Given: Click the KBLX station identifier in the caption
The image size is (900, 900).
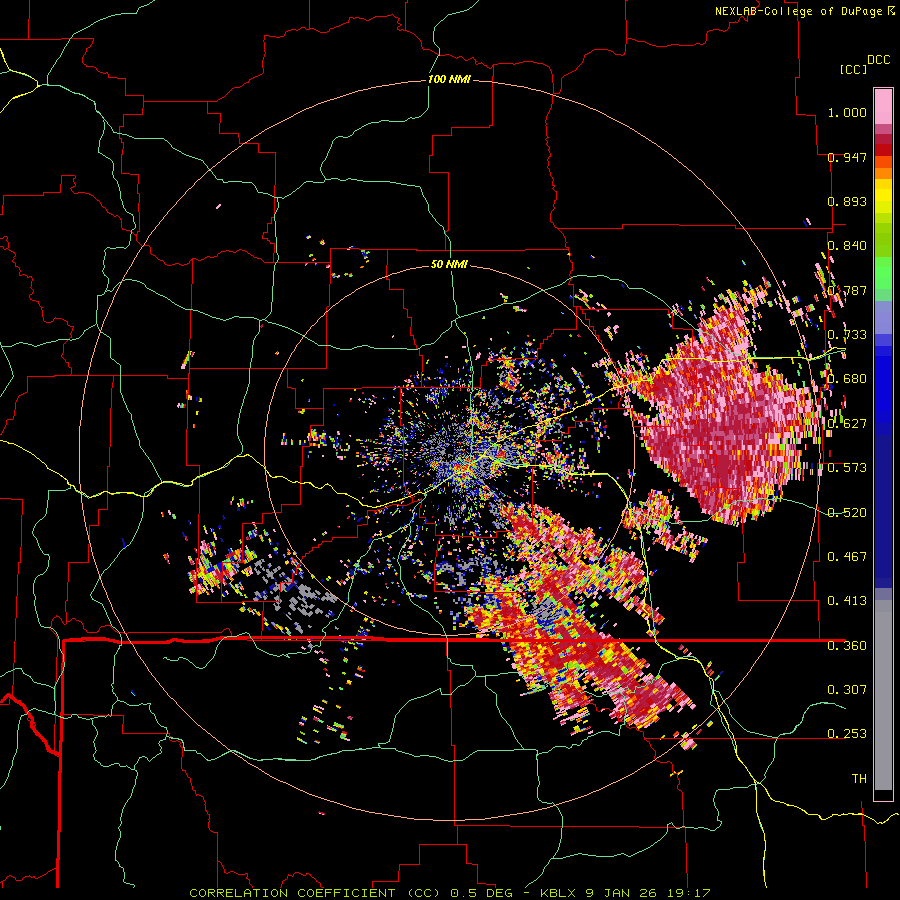Looking at the screenshot, I should 560,893.
